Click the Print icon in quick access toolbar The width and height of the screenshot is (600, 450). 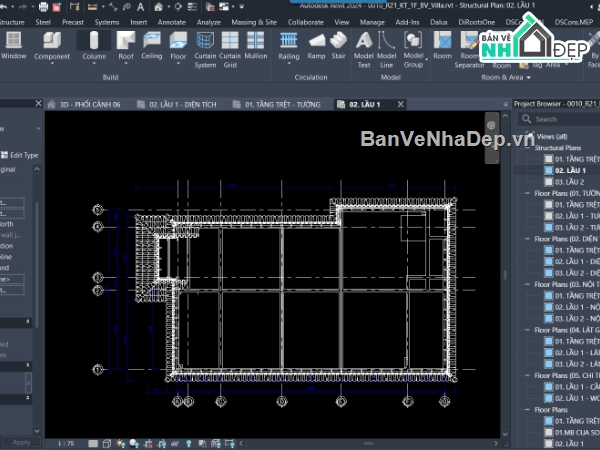44,7
